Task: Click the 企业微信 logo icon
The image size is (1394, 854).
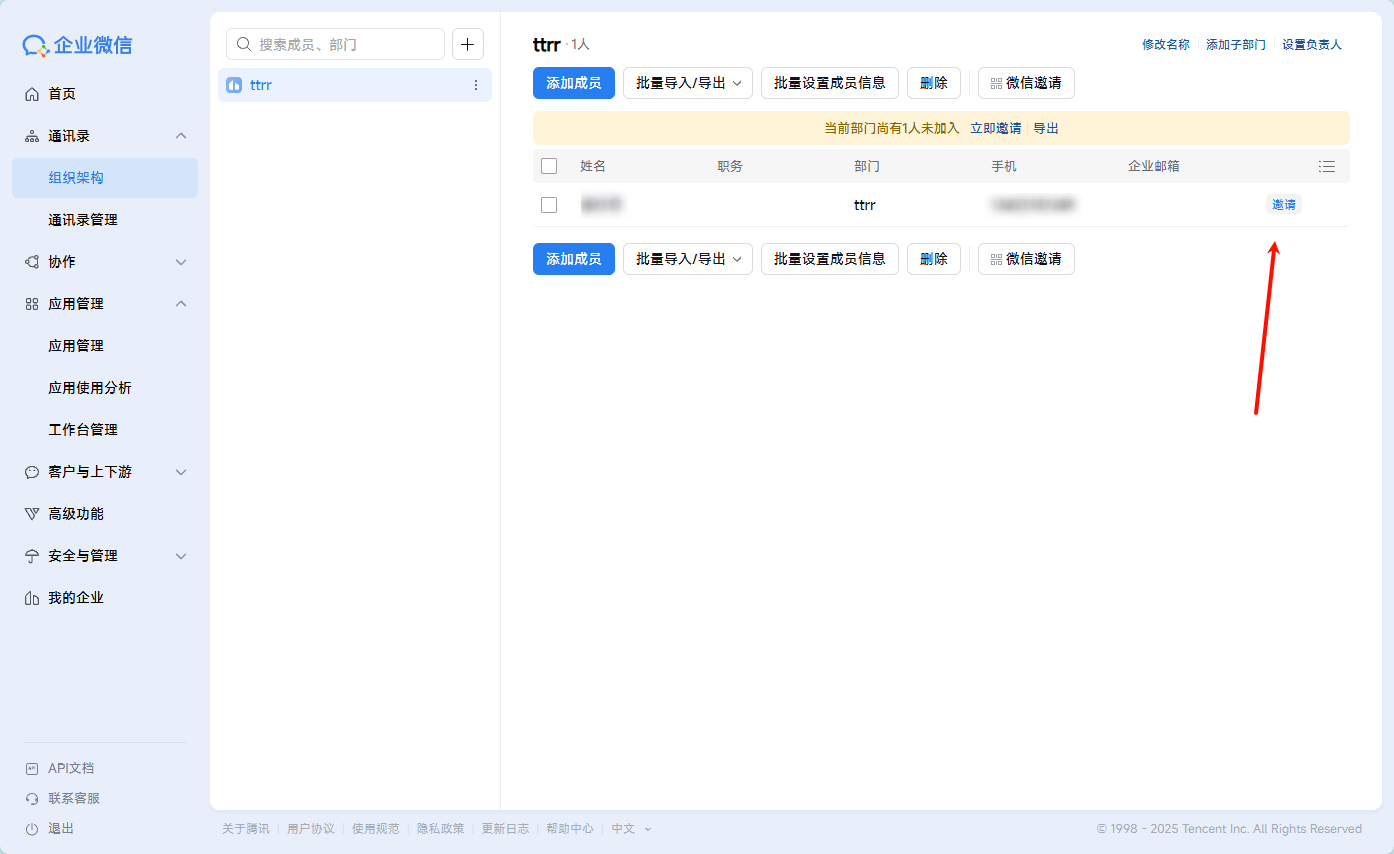Action: [36, 45]
